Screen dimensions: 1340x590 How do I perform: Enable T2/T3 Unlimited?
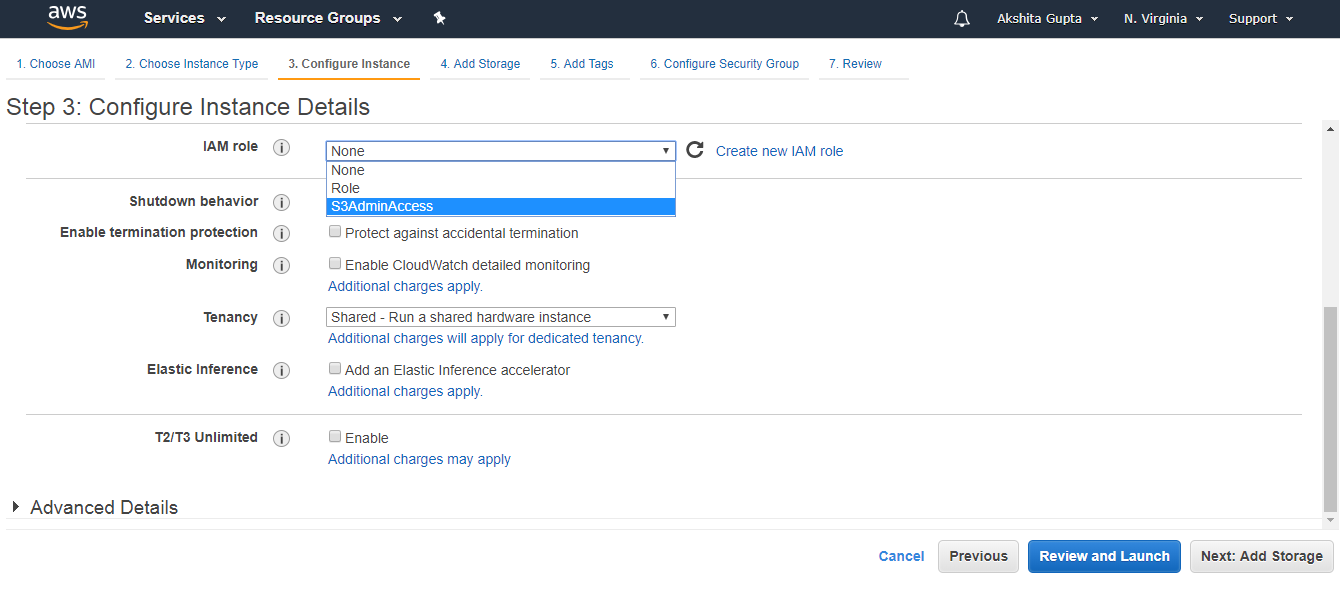335,436
